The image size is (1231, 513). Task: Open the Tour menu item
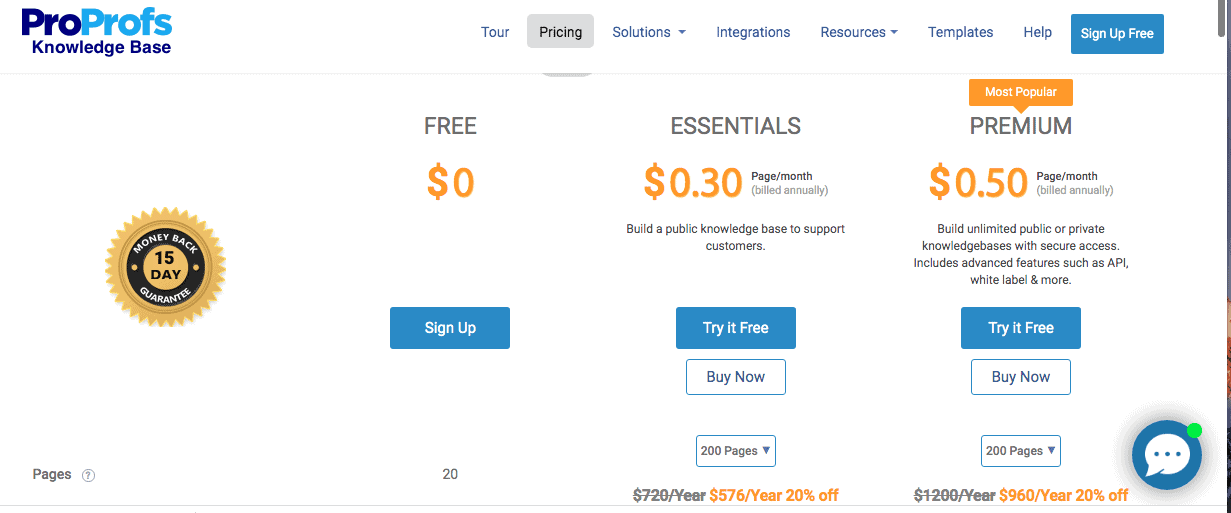pyautogui.click(x=495, y=32)
